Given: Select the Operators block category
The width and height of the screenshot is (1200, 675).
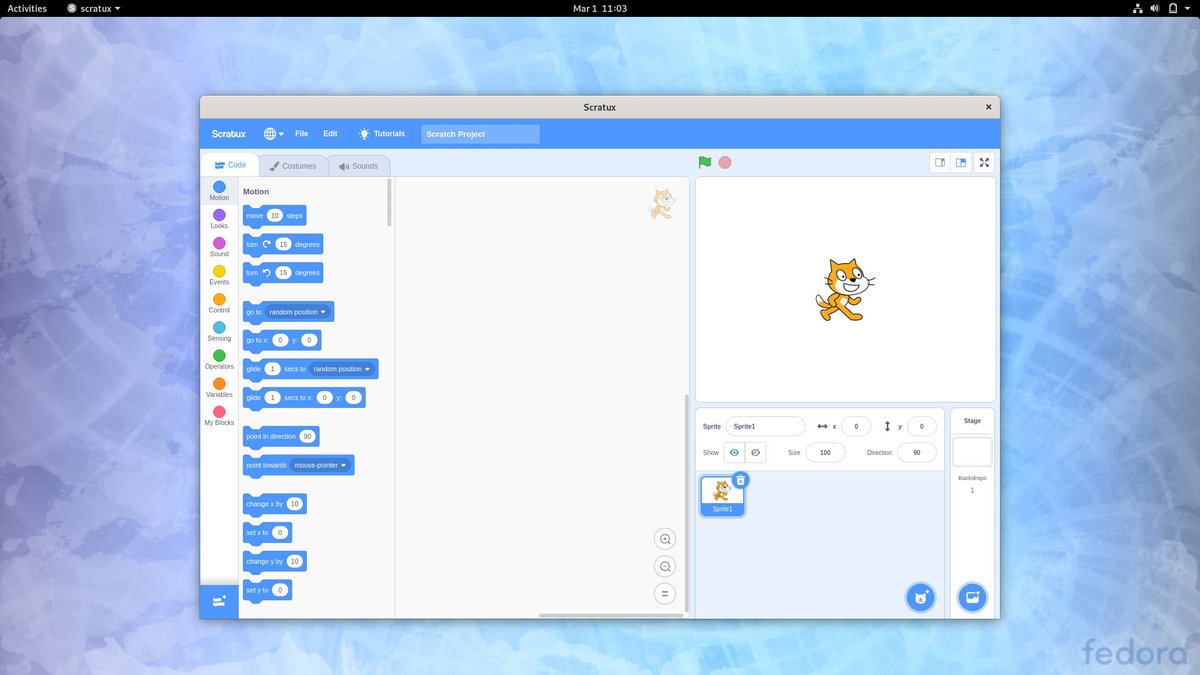Looking at the screenshot, I should tap(219, 359).
